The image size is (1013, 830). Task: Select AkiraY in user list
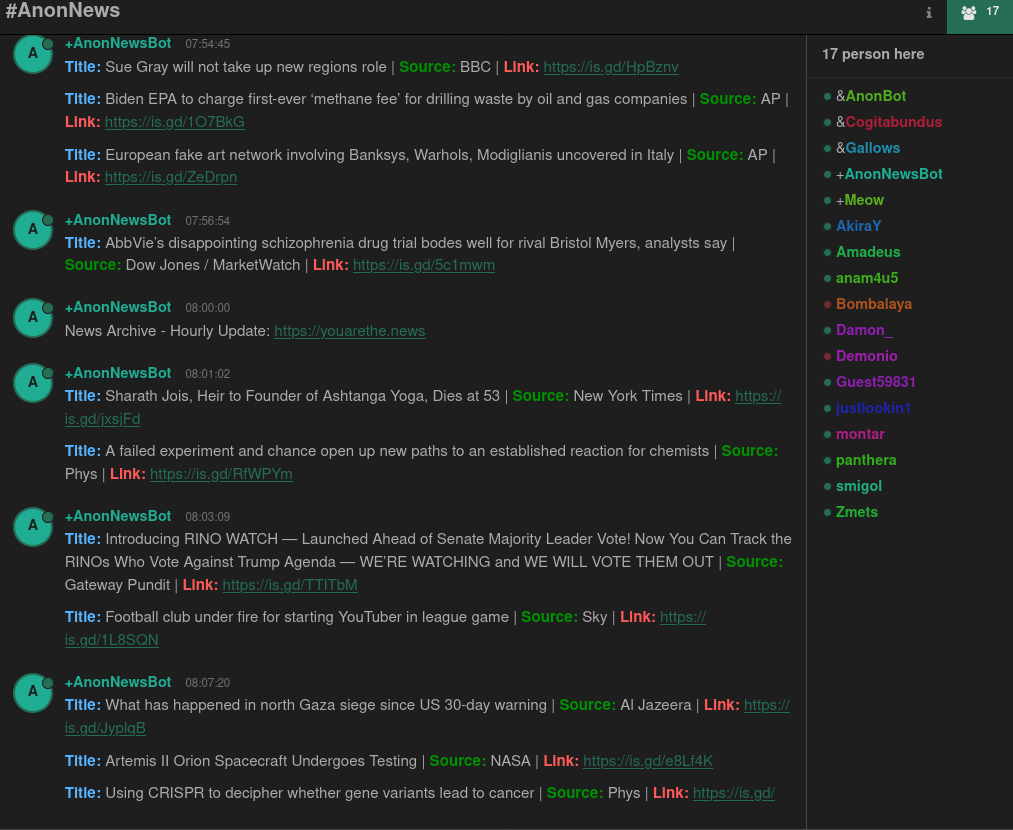point(858,226)
